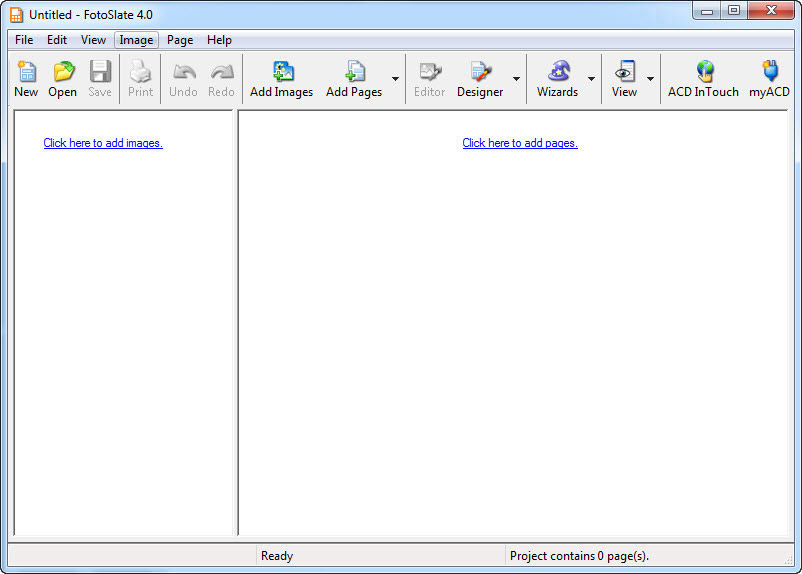Click the Redo arrow icon

[221, 72]
